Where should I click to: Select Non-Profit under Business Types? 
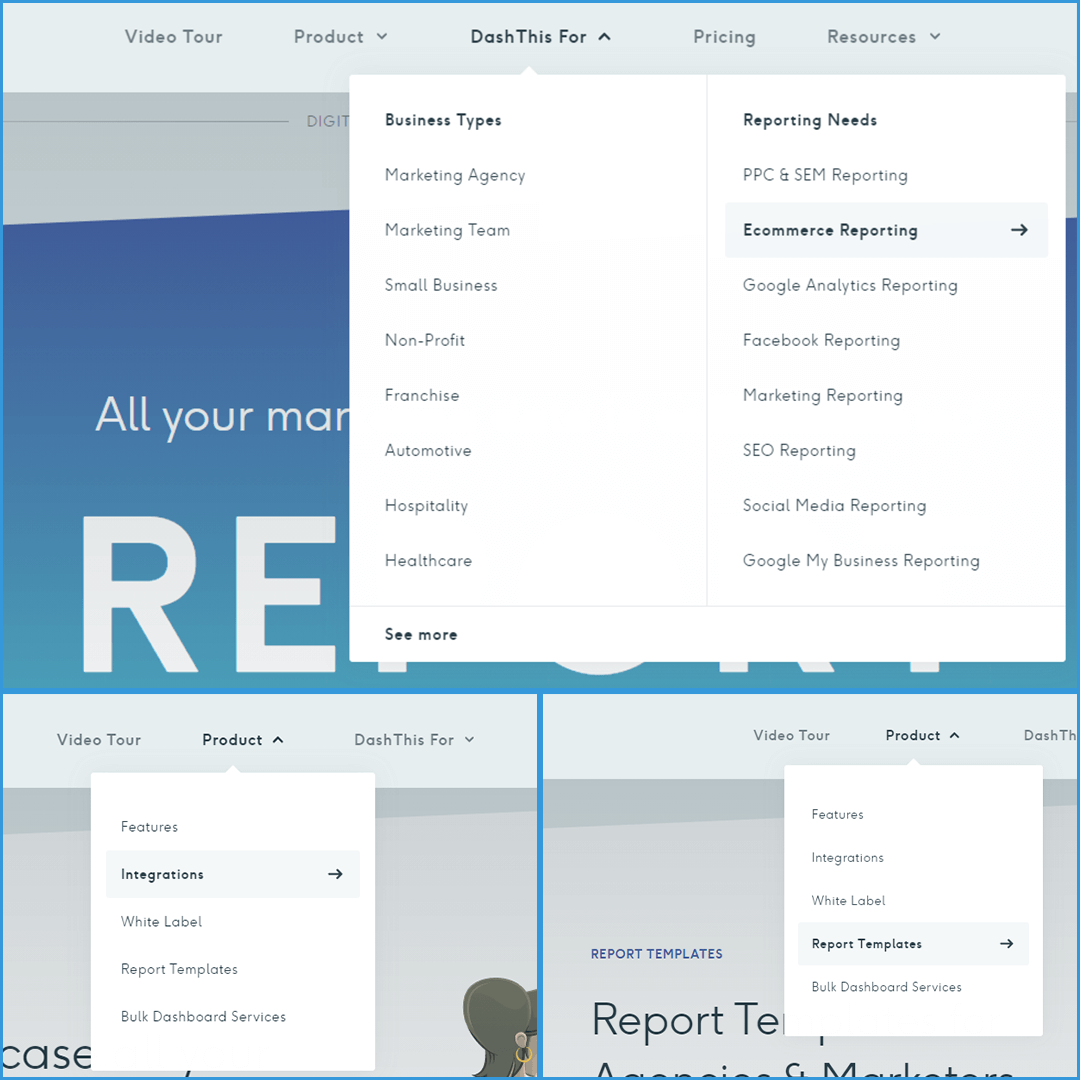click(424, 340)
